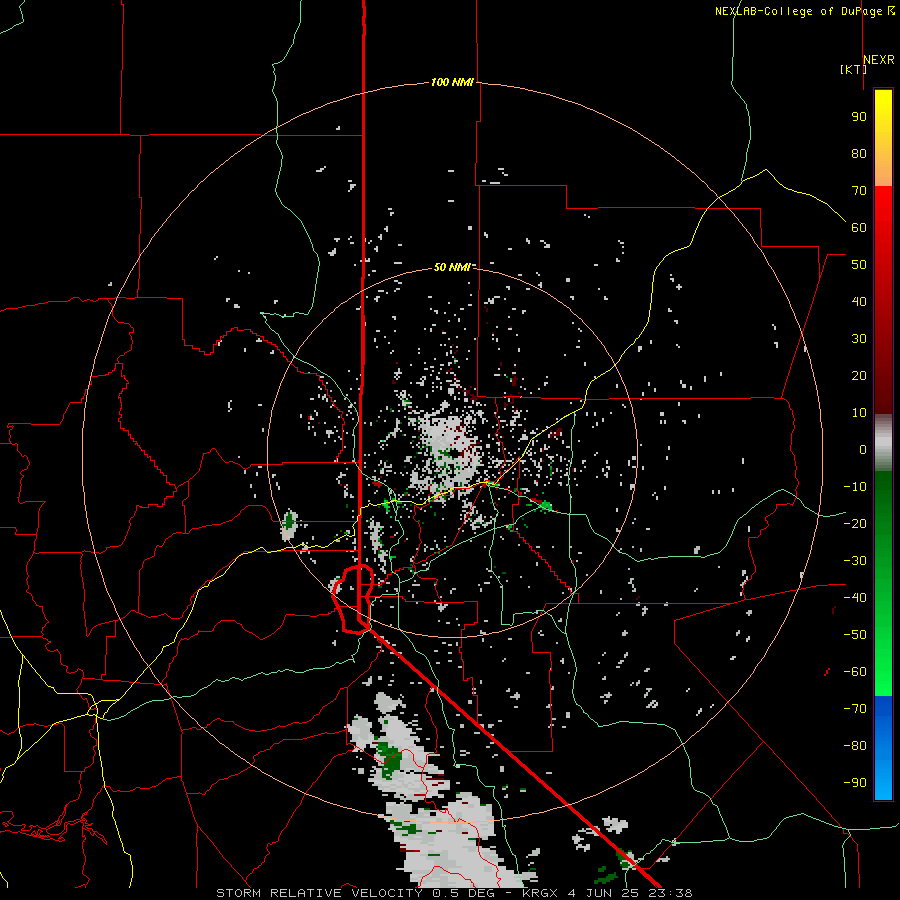Click the gray zero-velocity segment of color bar
This screenshot has height=900, width=900.
click(883, 443)
